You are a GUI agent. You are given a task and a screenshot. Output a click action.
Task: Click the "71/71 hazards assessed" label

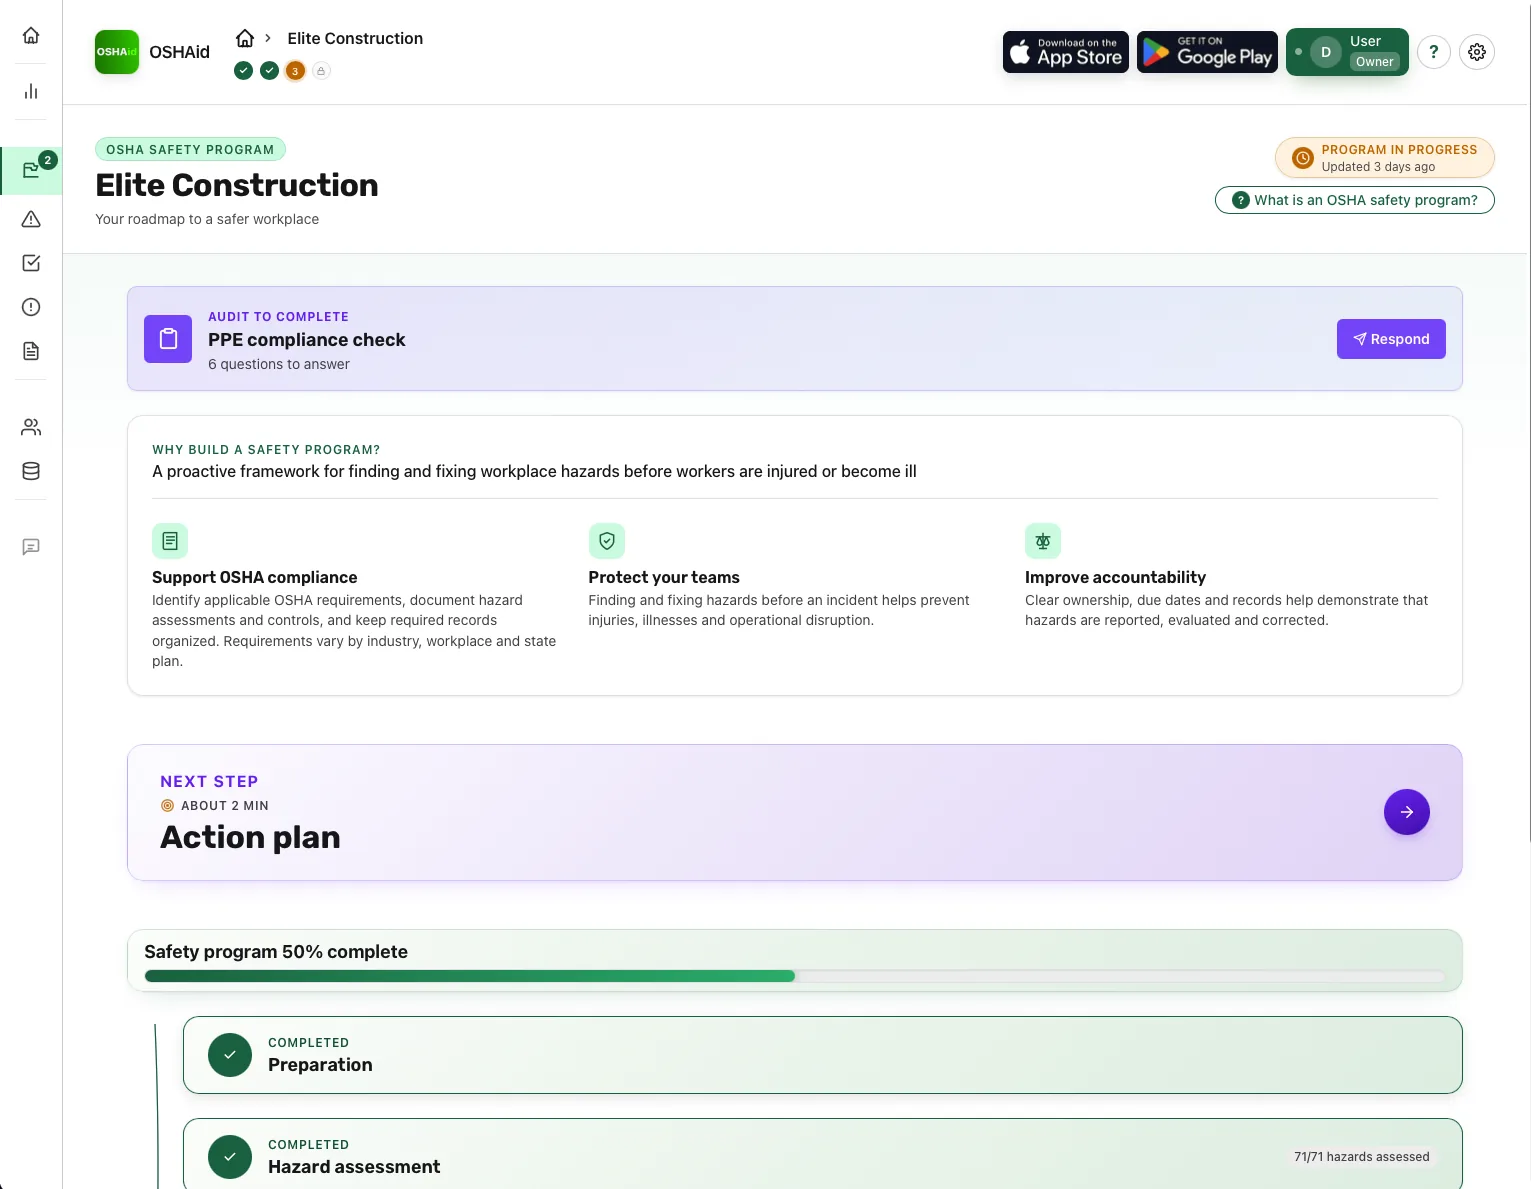(1362, 1157)
